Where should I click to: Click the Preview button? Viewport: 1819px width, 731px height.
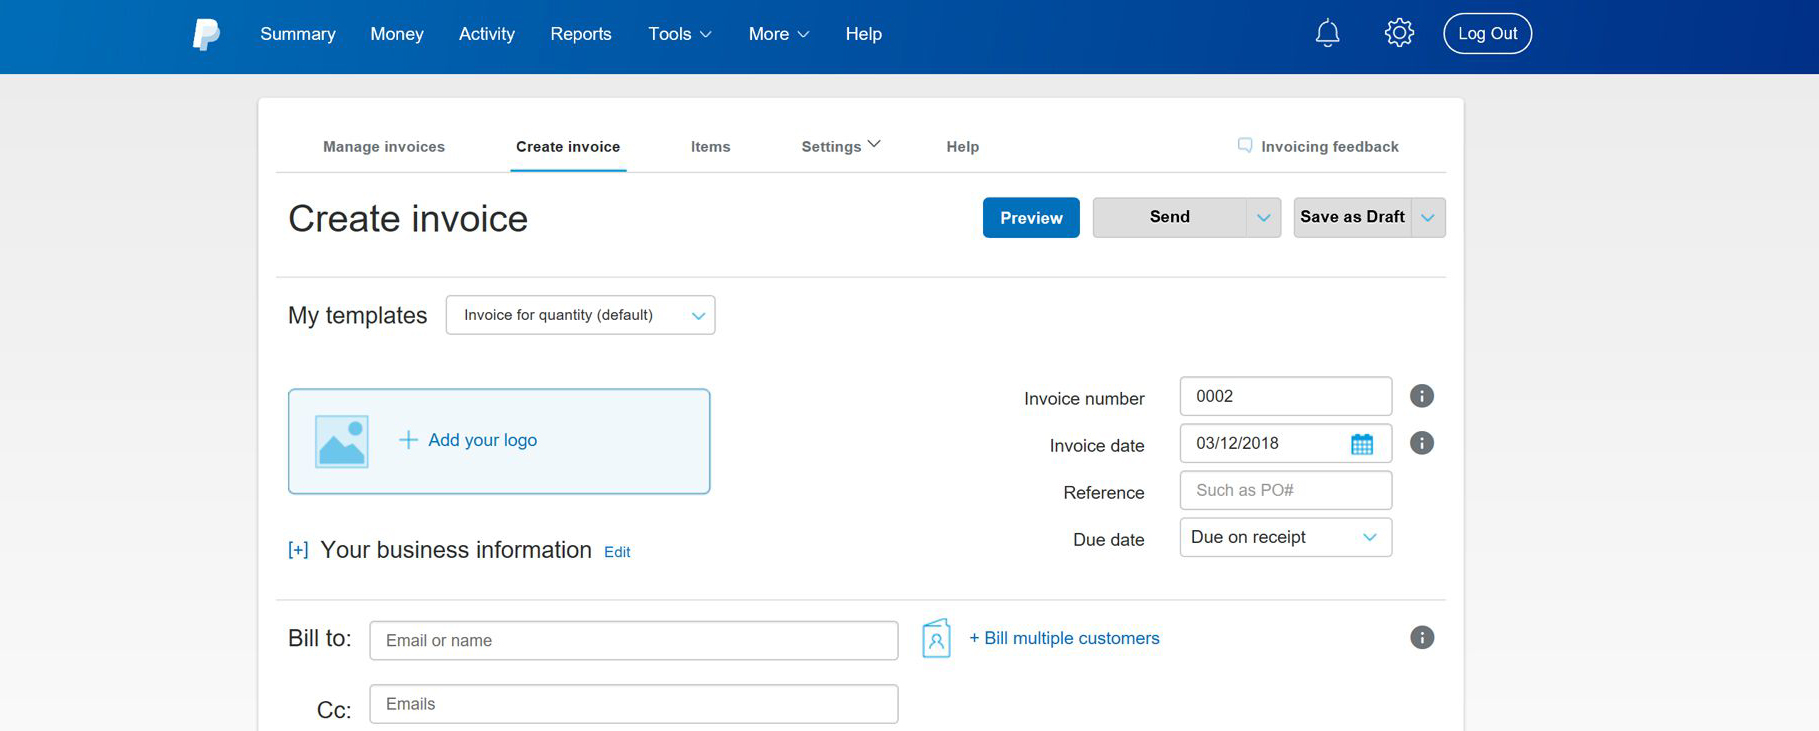(1030, 218)
